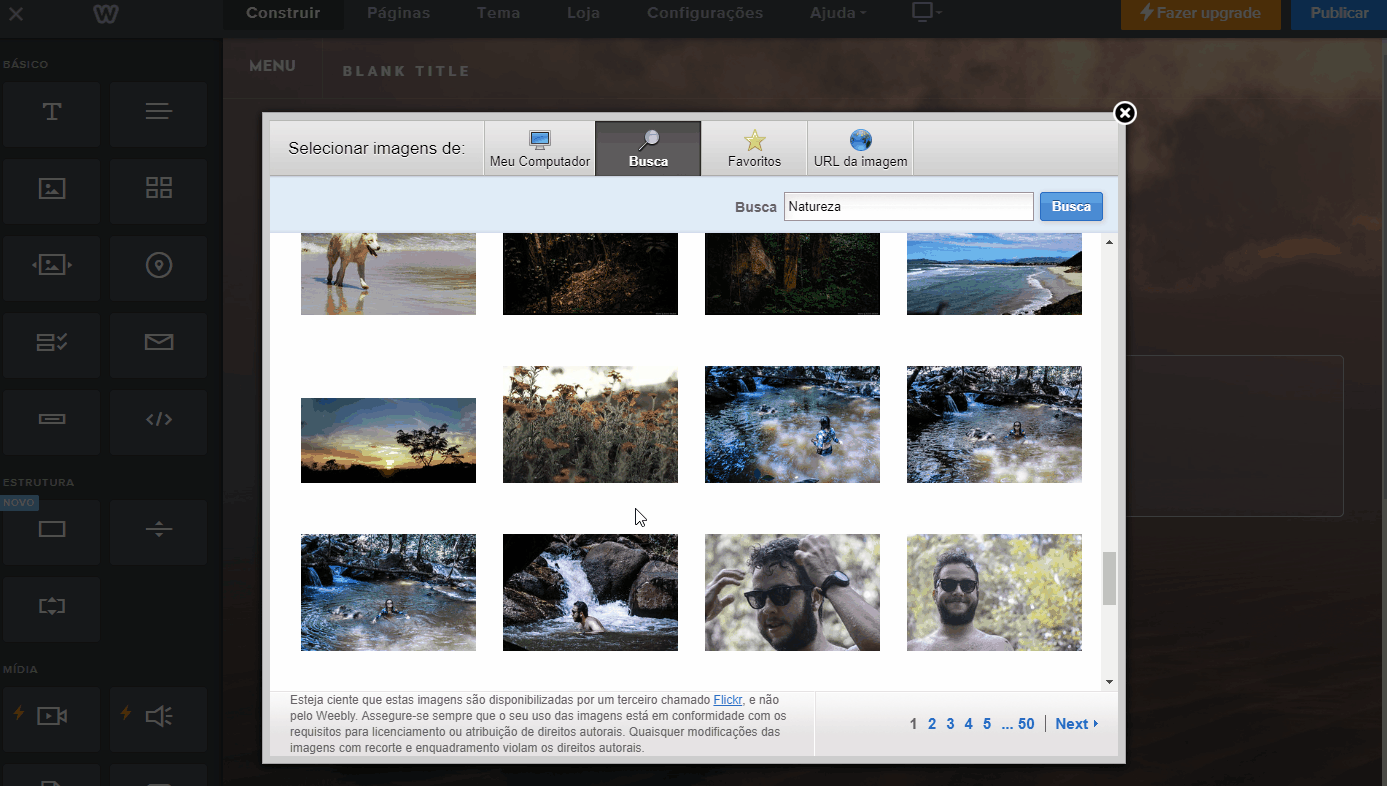Select the Embed code element icon
Screen dimensions: 1387x786
coord(158,419)
